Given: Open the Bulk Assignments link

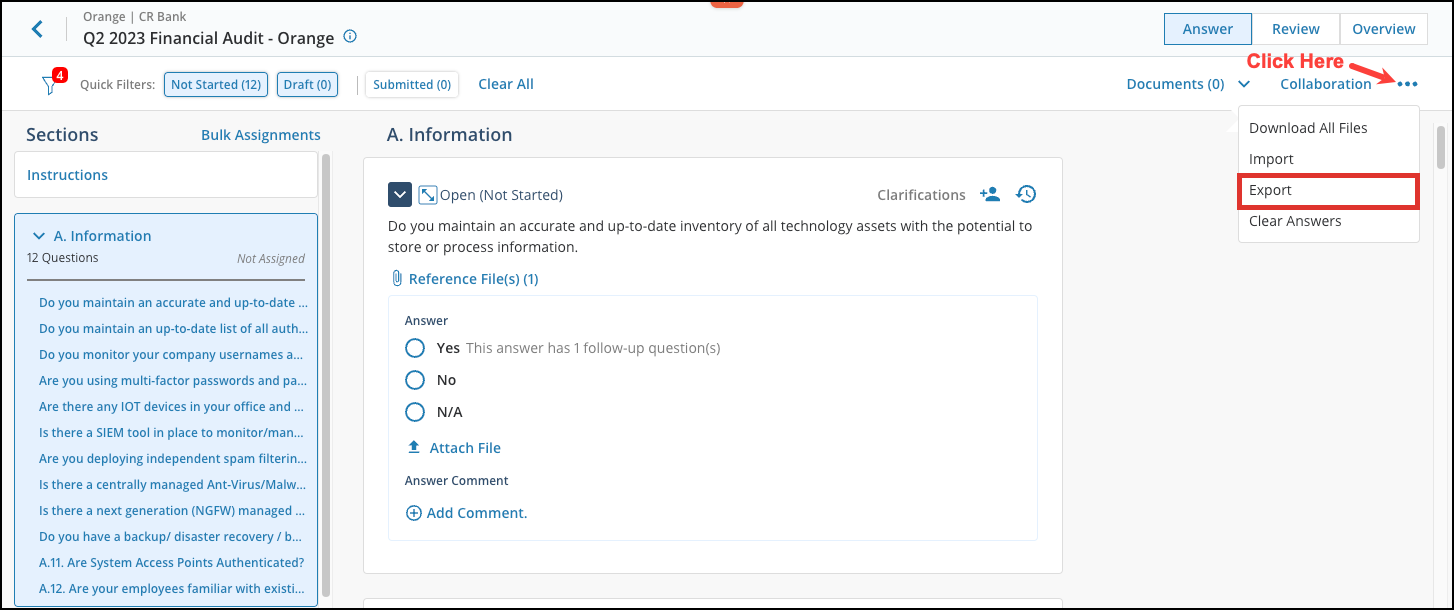Looking at the screenshot, I should point(261,135).
